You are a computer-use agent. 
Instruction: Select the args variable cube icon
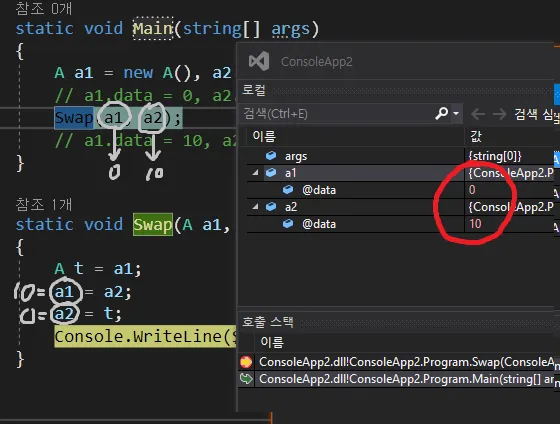tap(271, 156)
